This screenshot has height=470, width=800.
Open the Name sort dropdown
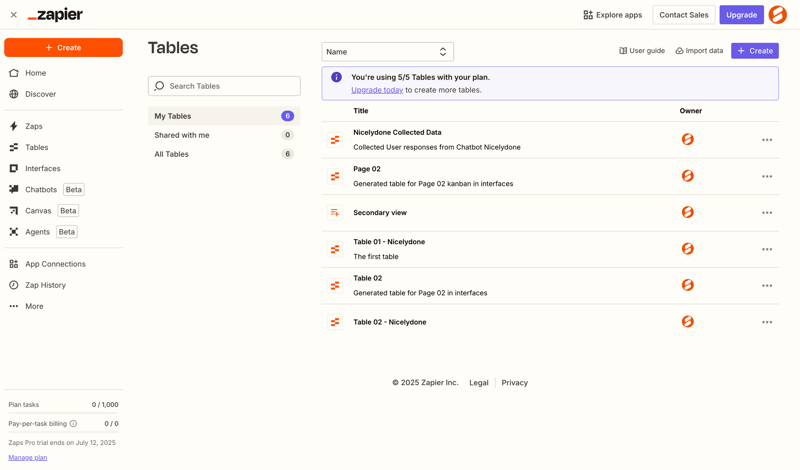pyautogui.click(x=387, y=52)
